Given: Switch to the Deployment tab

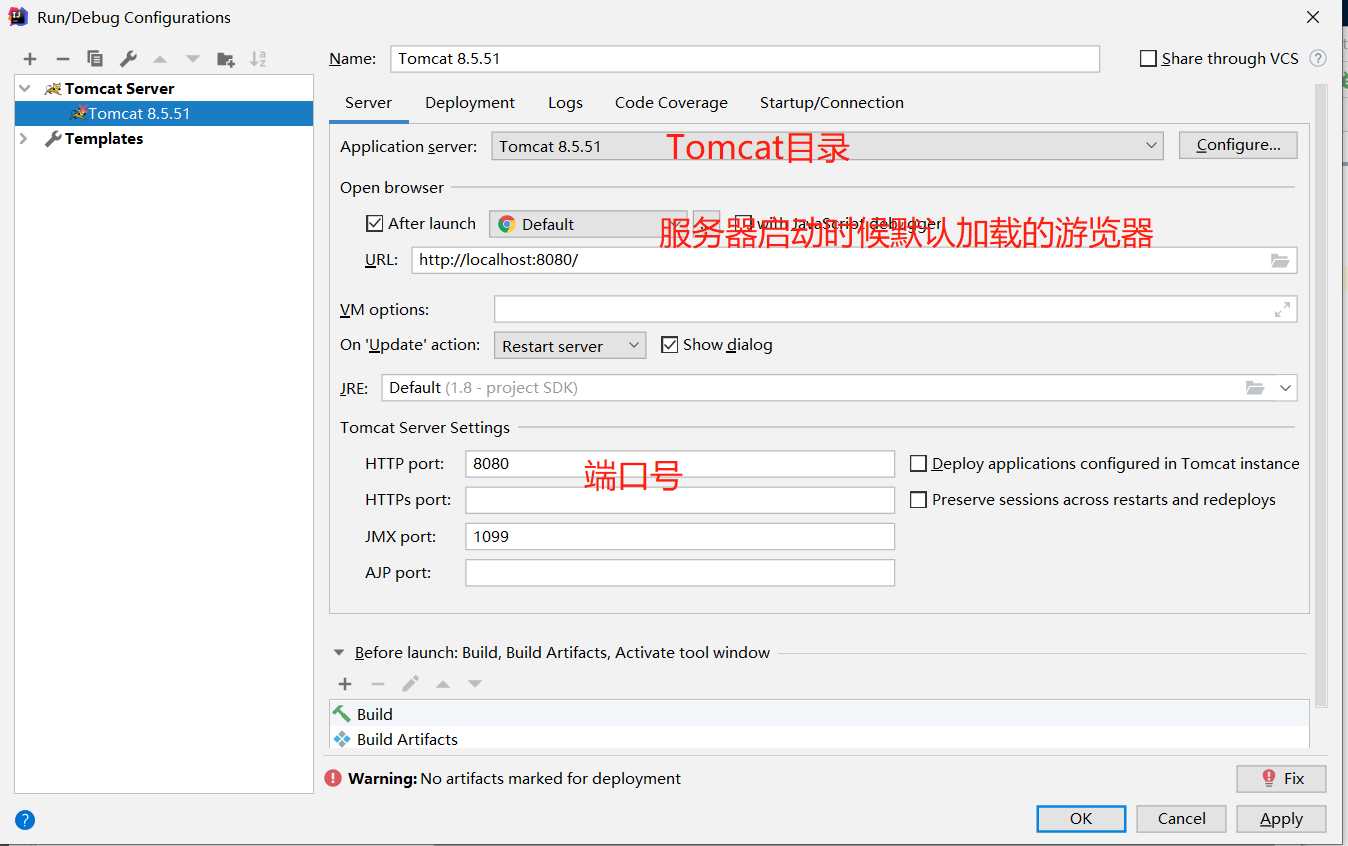Looking at the screenshot, I should [x=470, y=102].
